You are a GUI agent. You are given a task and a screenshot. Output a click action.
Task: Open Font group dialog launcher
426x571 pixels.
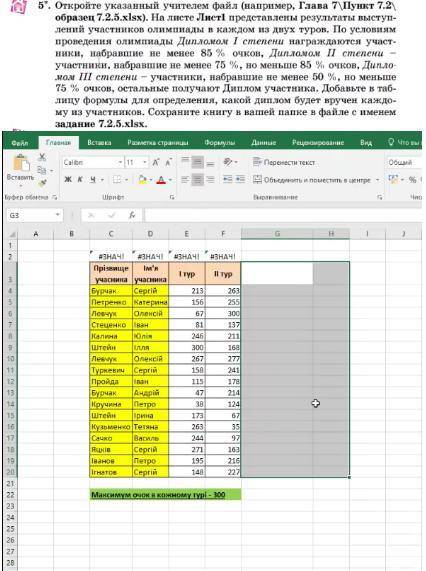click(172, 197)
